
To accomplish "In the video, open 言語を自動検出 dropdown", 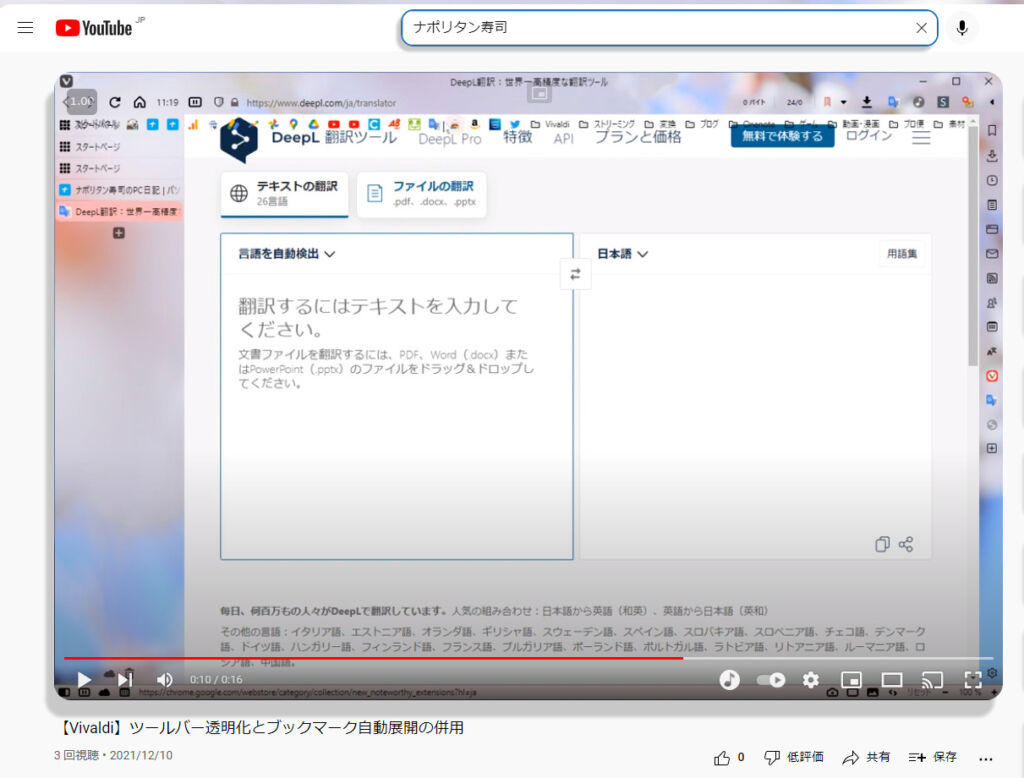I will pos(287,253).
